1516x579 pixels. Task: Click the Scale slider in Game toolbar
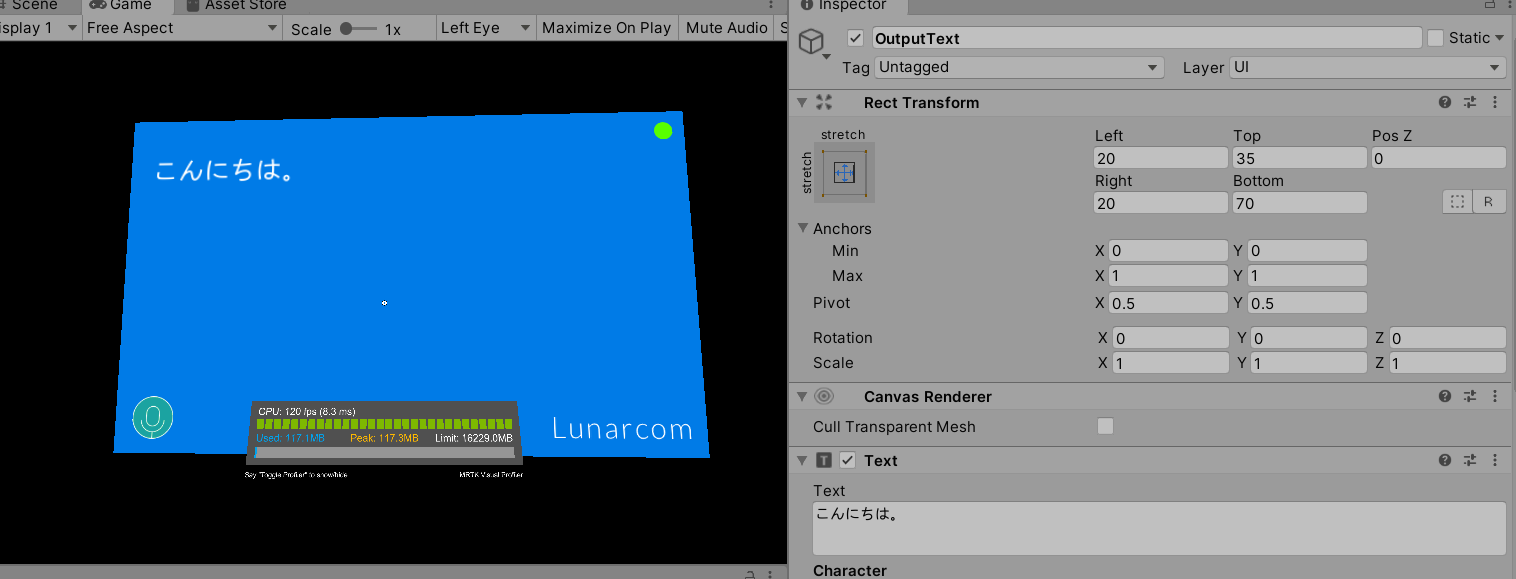(359, 29)
